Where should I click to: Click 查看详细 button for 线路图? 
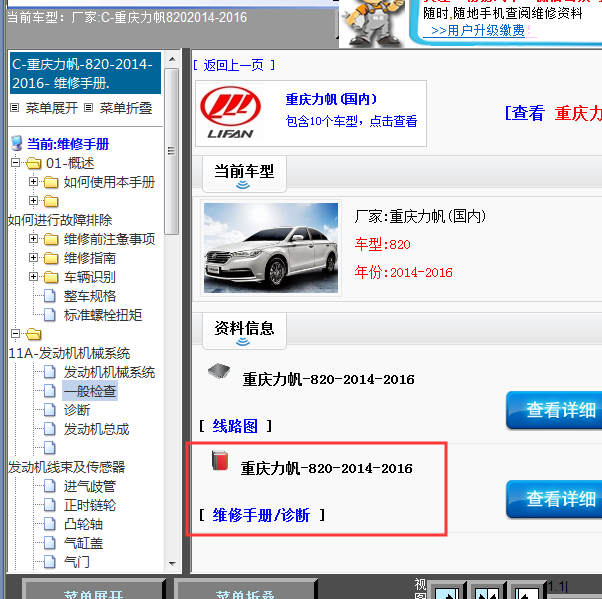554,410
